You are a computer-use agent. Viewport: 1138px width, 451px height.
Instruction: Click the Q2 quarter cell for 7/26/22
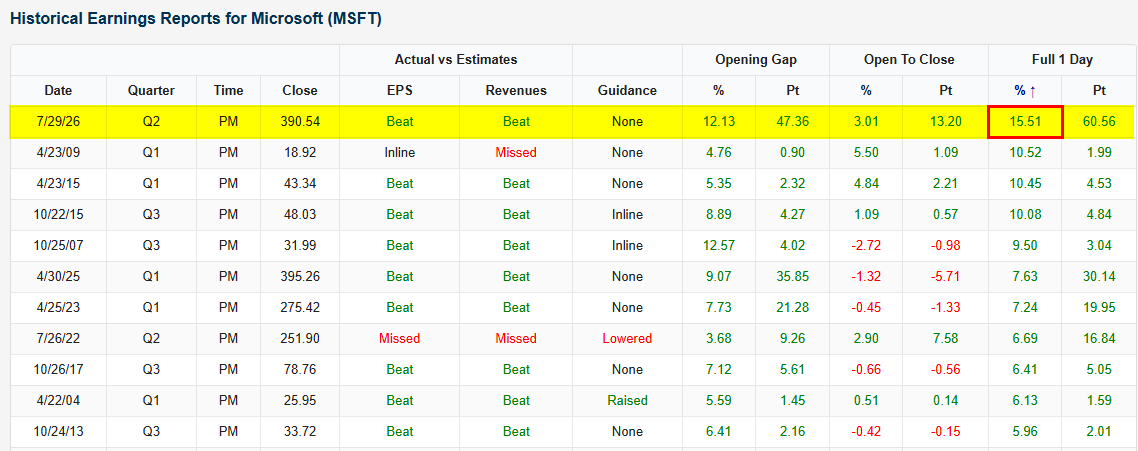pyautogui.click(x=151, y=338)
